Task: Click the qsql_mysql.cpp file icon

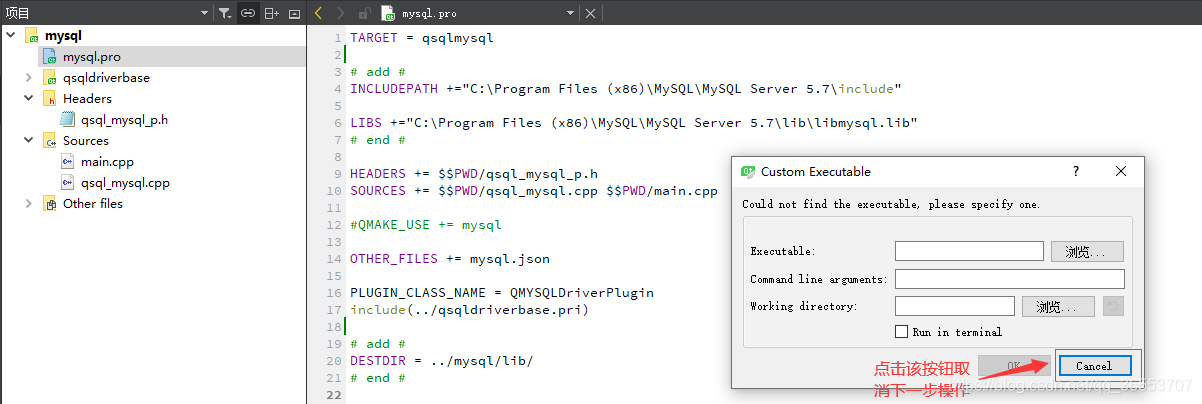Action: [x=68, y=182]
